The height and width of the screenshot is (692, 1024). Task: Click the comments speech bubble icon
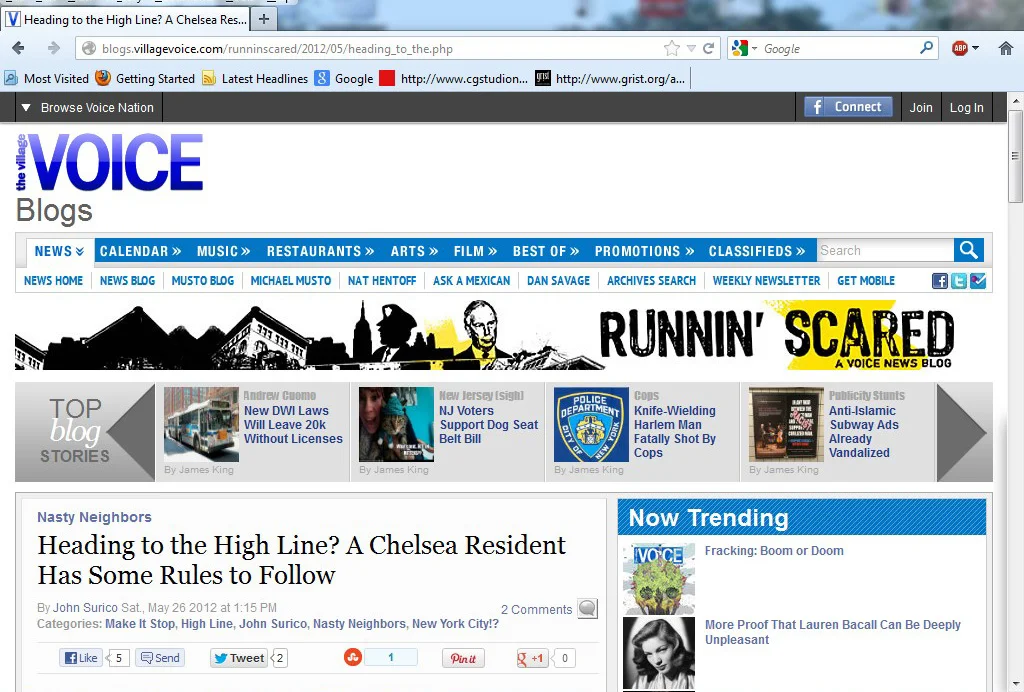(x=587, y=608)
